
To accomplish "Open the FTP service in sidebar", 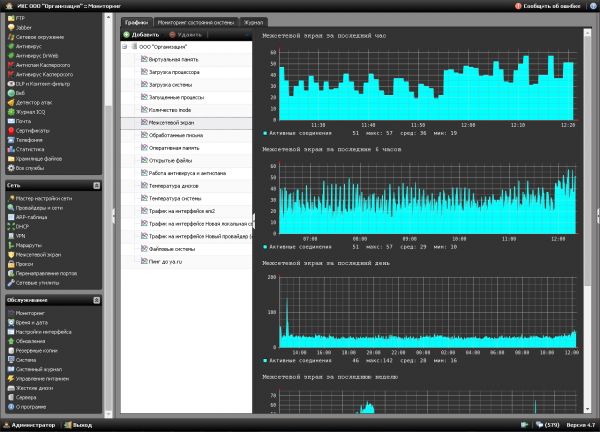I will pyautogui.click(x=20, y=17).
